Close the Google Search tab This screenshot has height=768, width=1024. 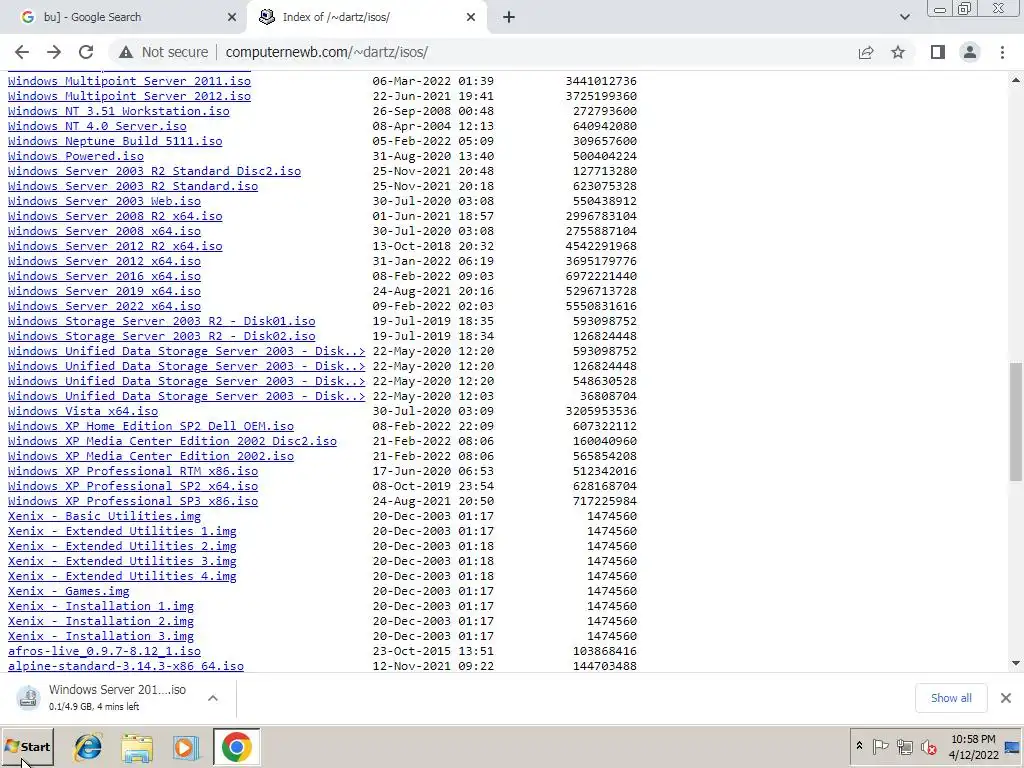coord(232,18)
